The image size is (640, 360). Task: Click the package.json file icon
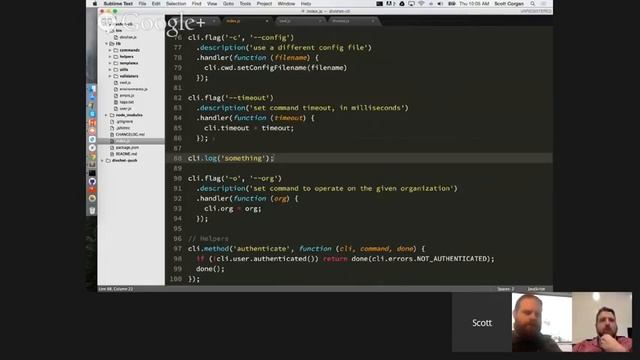[112, 147]
